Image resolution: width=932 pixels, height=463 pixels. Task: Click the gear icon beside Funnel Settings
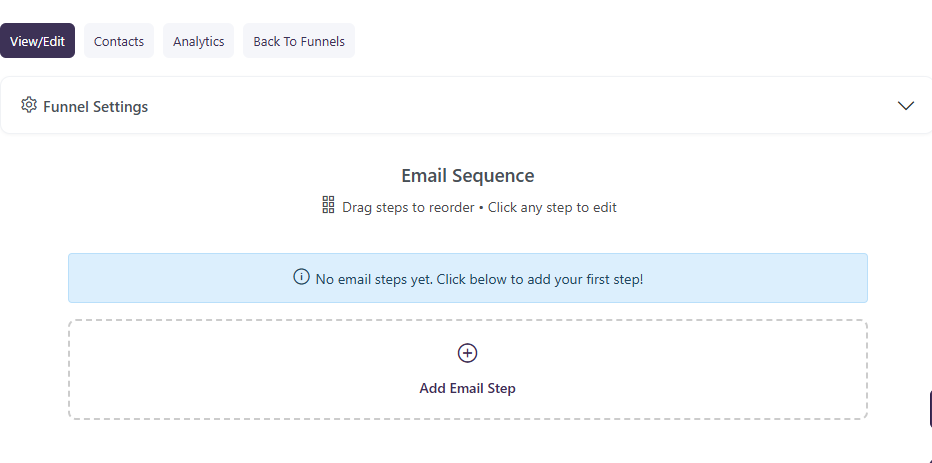tap(29, 105)
